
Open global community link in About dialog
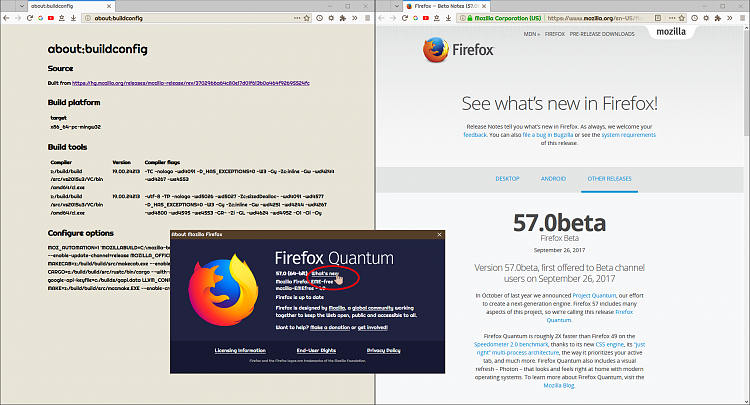click(x=373, y=308)
